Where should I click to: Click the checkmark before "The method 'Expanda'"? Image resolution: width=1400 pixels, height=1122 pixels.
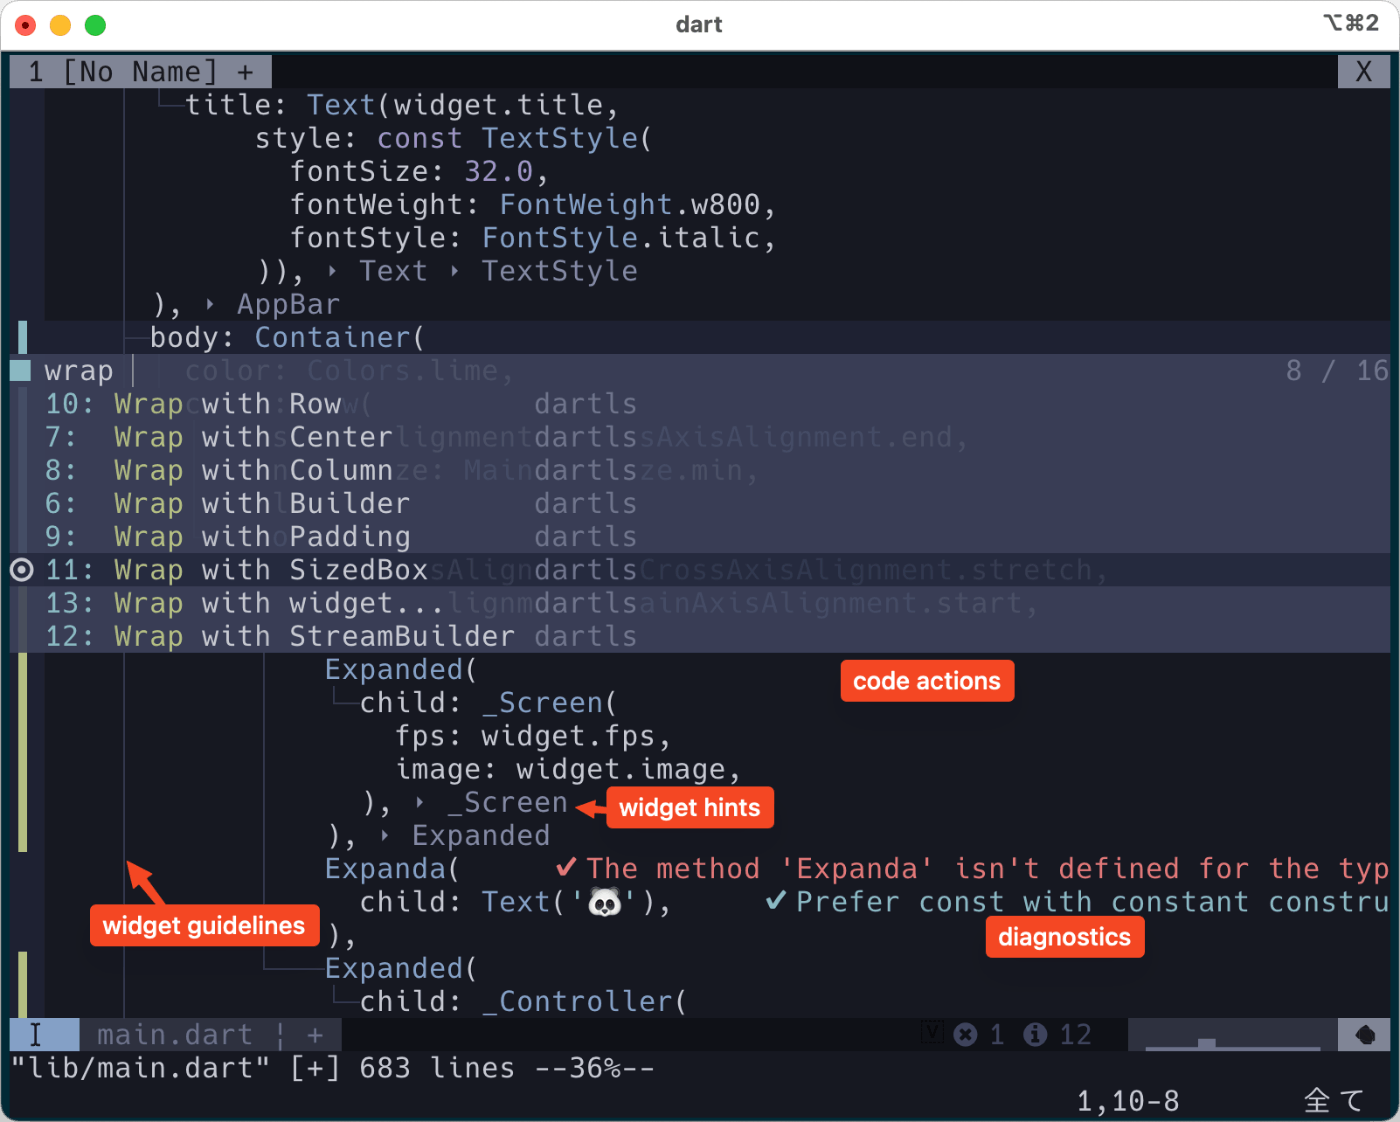pos(566,867)
